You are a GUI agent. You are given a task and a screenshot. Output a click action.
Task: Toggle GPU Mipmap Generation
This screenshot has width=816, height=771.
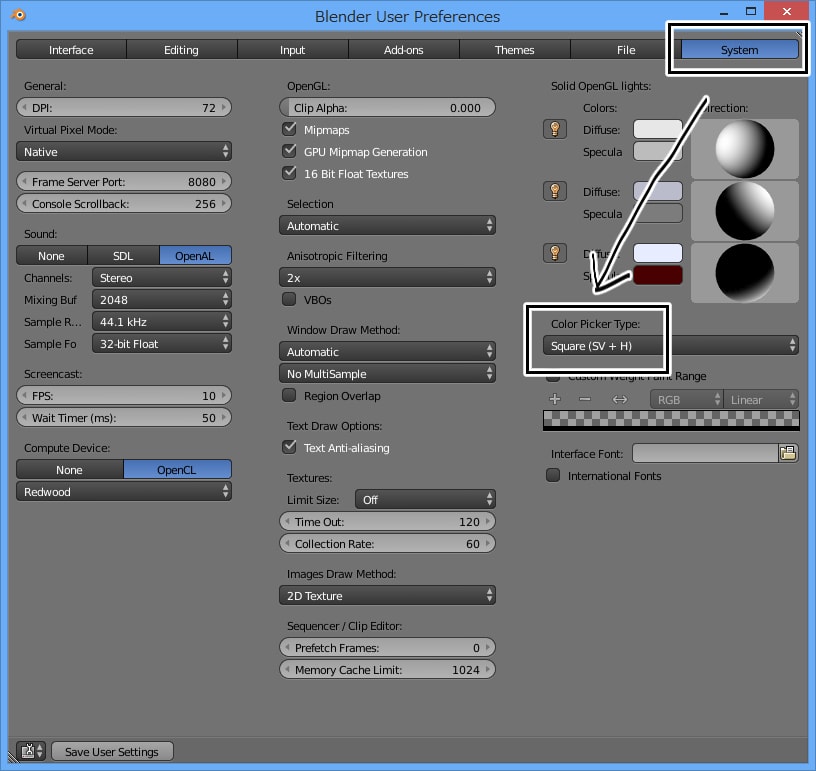(289, 151)
